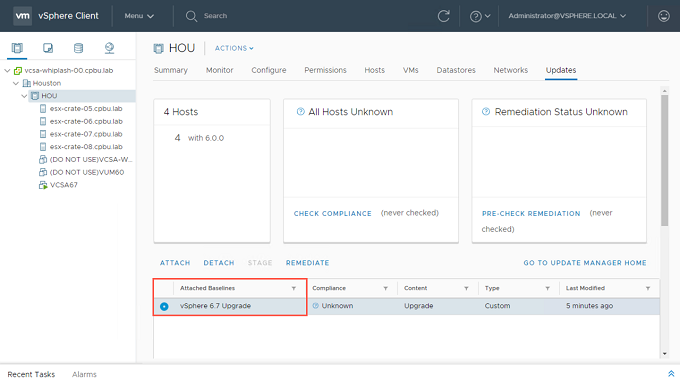Click the search magnifier icon
This screenshot has height=382, width=680.
click(x=191, y=16)
